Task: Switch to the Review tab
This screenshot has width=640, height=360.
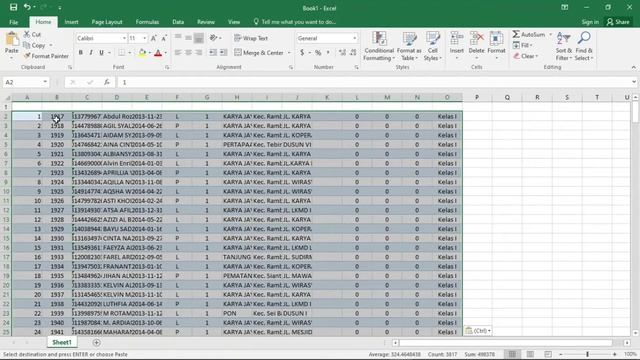Action: click(x=206, y=22)
